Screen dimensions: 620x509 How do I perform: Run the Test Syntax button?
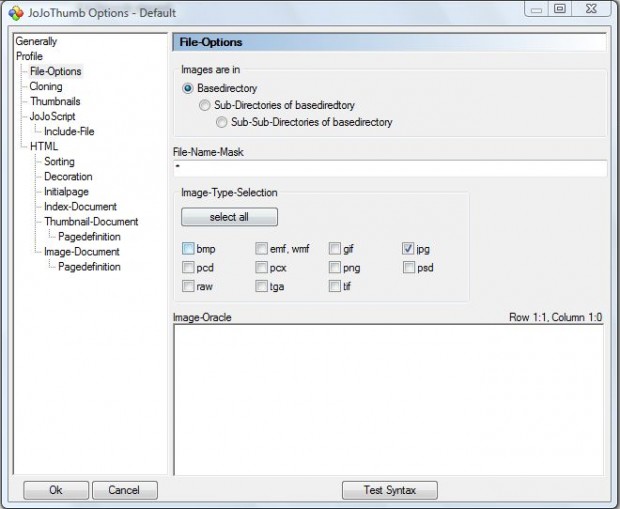coord(389,490)
